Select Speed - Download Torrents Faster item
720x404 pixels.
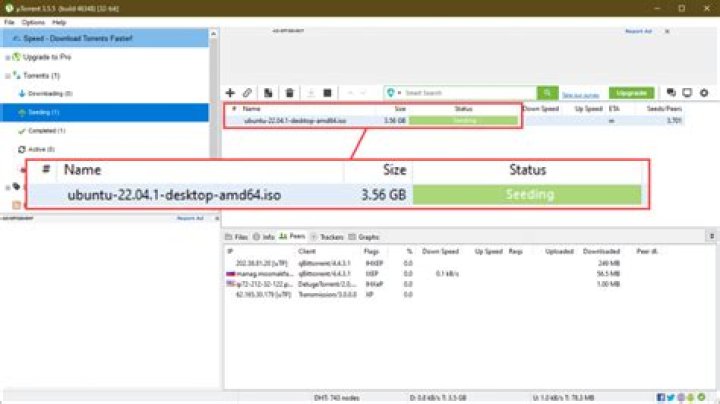coord(105,38)
